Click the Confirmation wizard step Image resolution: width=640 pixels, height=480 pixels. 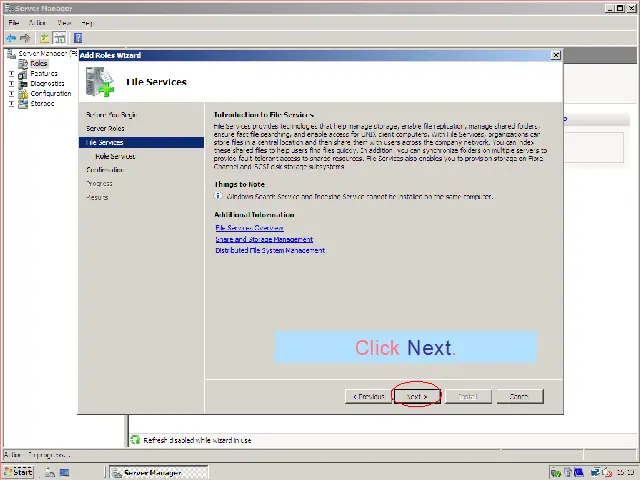point(105,170)
